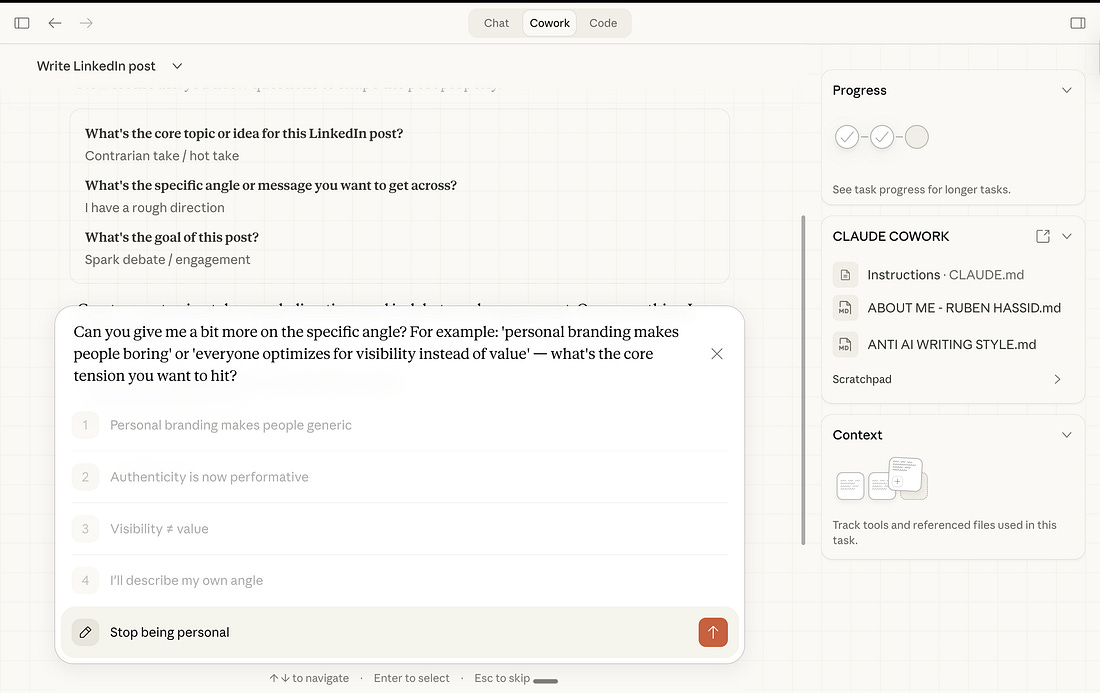Open ANTI AI WRITING STYLE.md file
This screenshot has height=693, width=1100.
pyautogui.click(x=951, y=344)
